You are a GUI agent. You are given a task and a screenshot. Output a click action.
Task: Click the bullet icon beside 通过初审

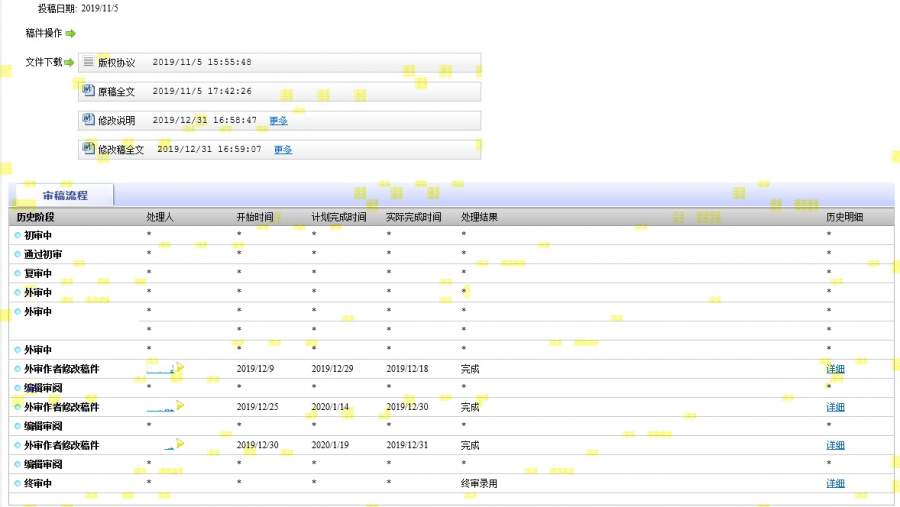coord(18,254)
